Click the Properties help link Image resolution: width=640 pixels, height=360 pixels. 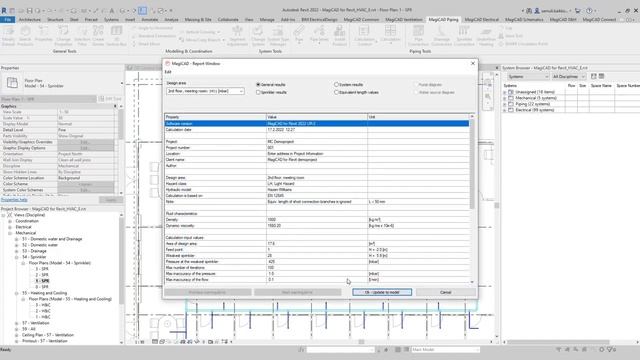tap(14, 200)
